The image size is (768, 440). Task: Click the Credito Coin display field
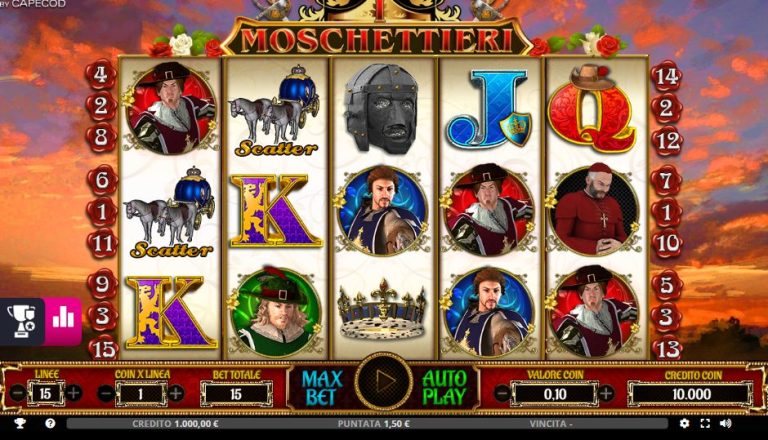click(x=691, y=394)
